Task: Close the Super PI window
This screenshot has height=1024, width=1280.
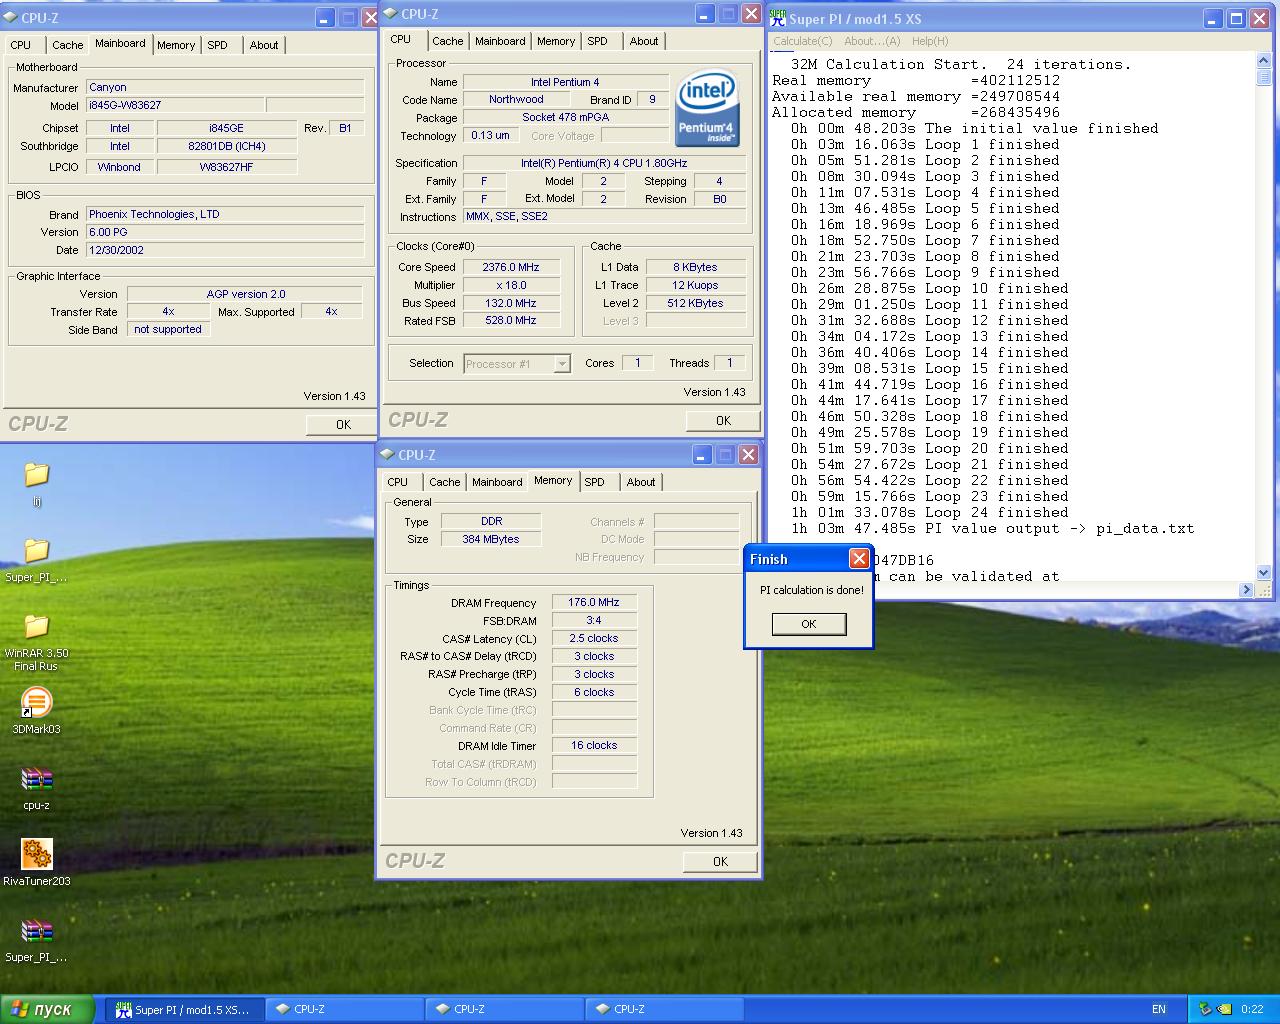Action: click(1259, 18)
